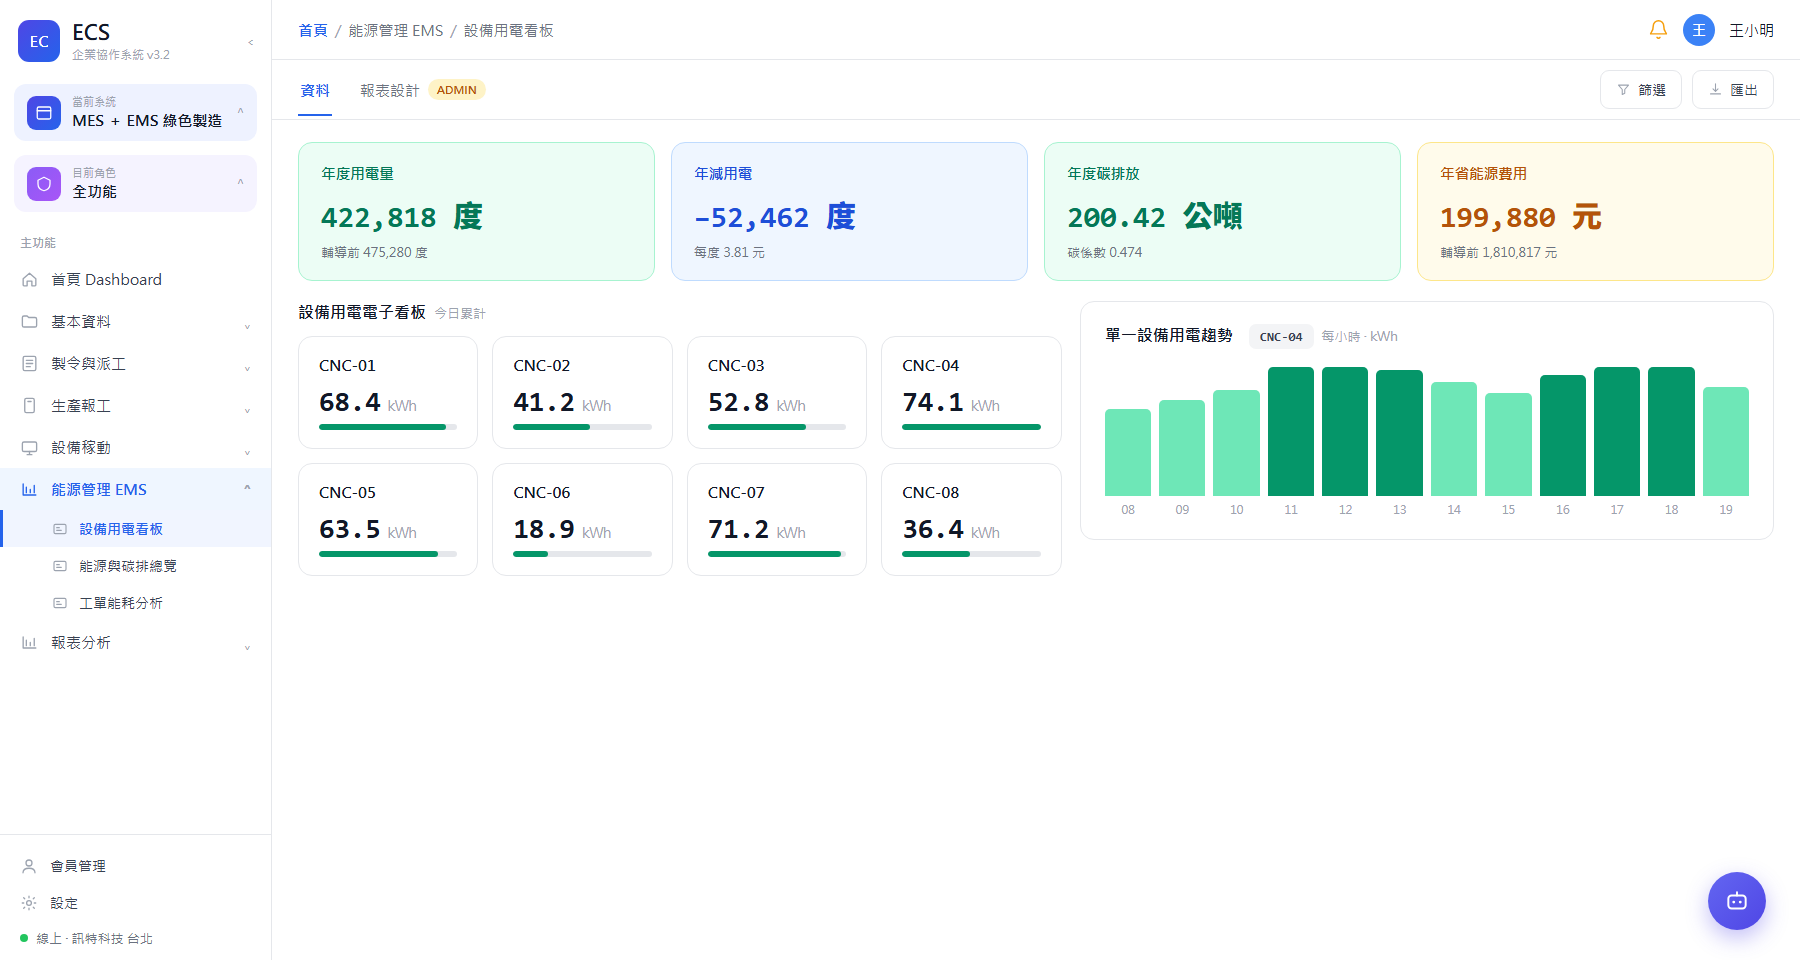
Task: Click the 基本資料 folder icon
Action: coord(30,322)
